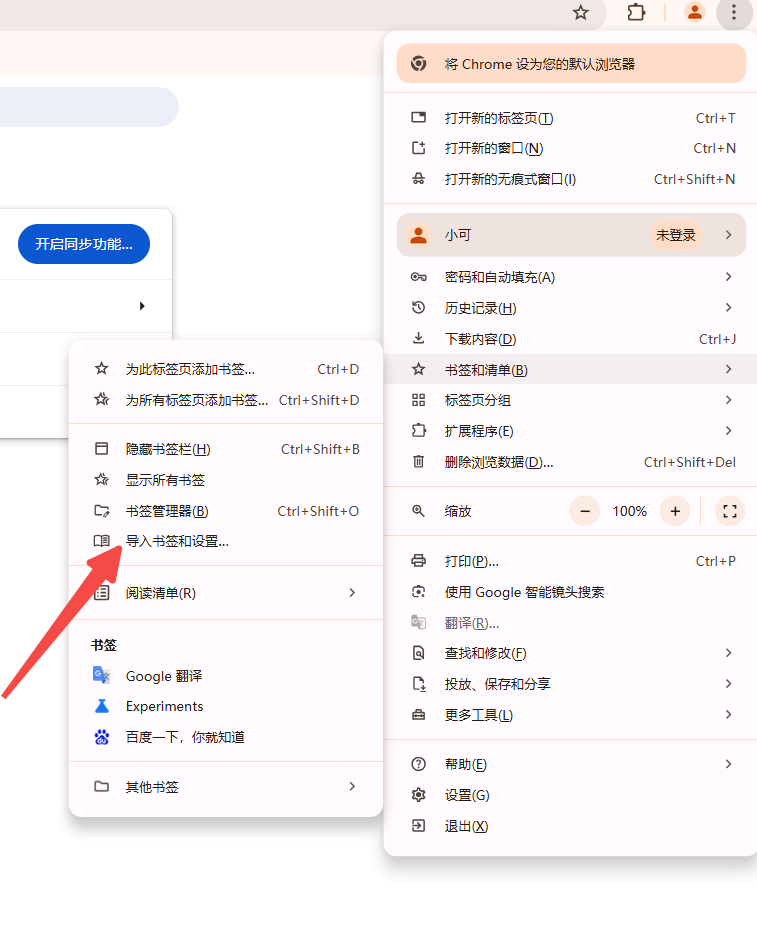This screenshot has width=757, height=952.
Task: Click the bookmark star icon in toolbar
Action: tap(581, 13)
